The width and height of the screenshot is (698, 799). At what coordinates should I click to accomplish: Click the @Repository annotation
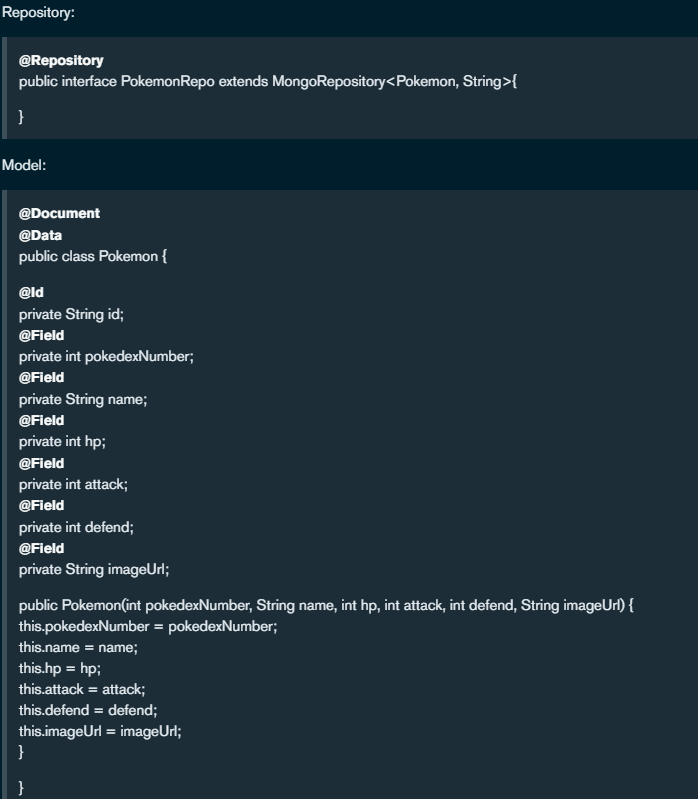point(62,62)
